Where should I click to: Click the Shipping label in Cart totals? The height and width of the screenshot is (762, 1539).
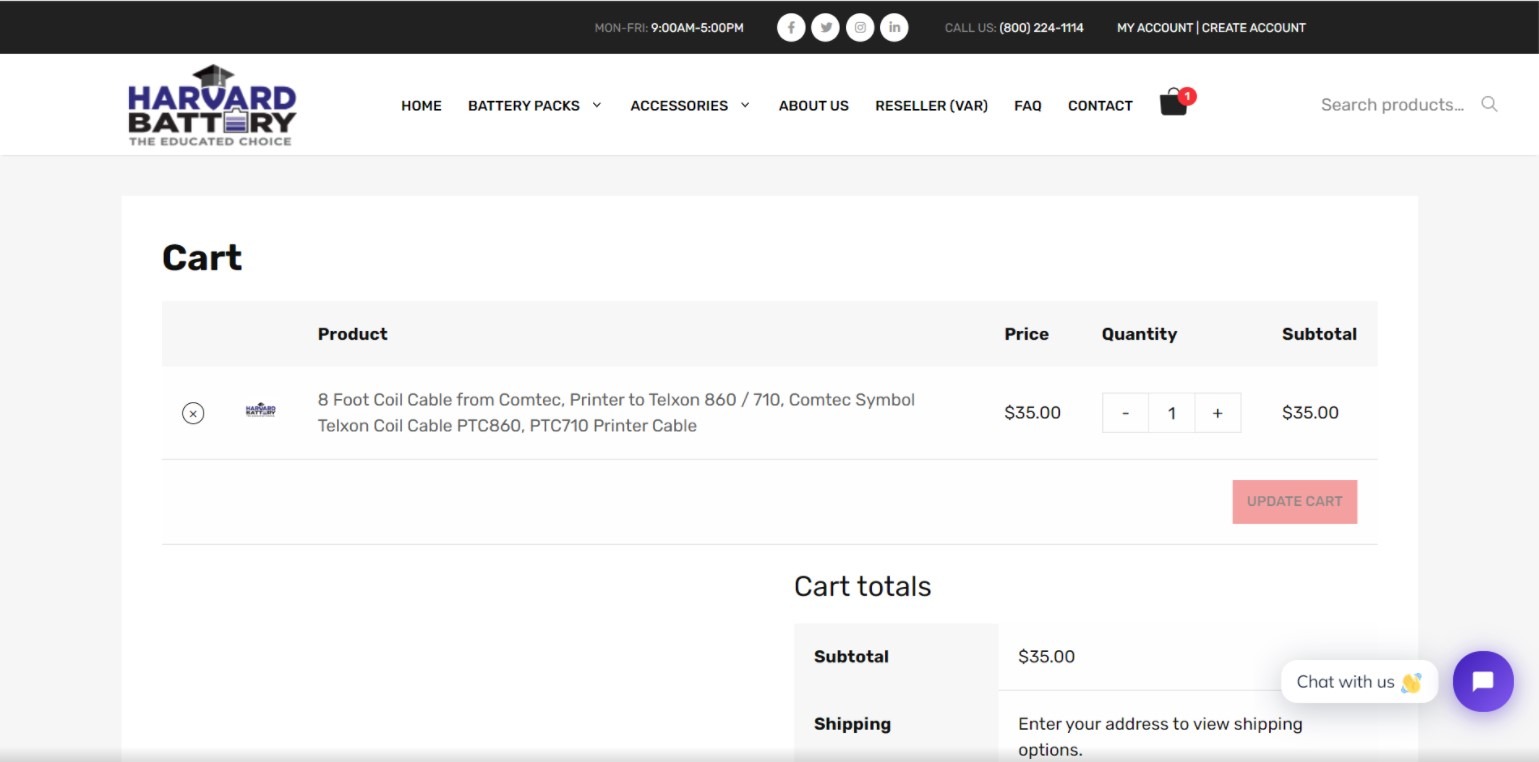click(852, 724)
